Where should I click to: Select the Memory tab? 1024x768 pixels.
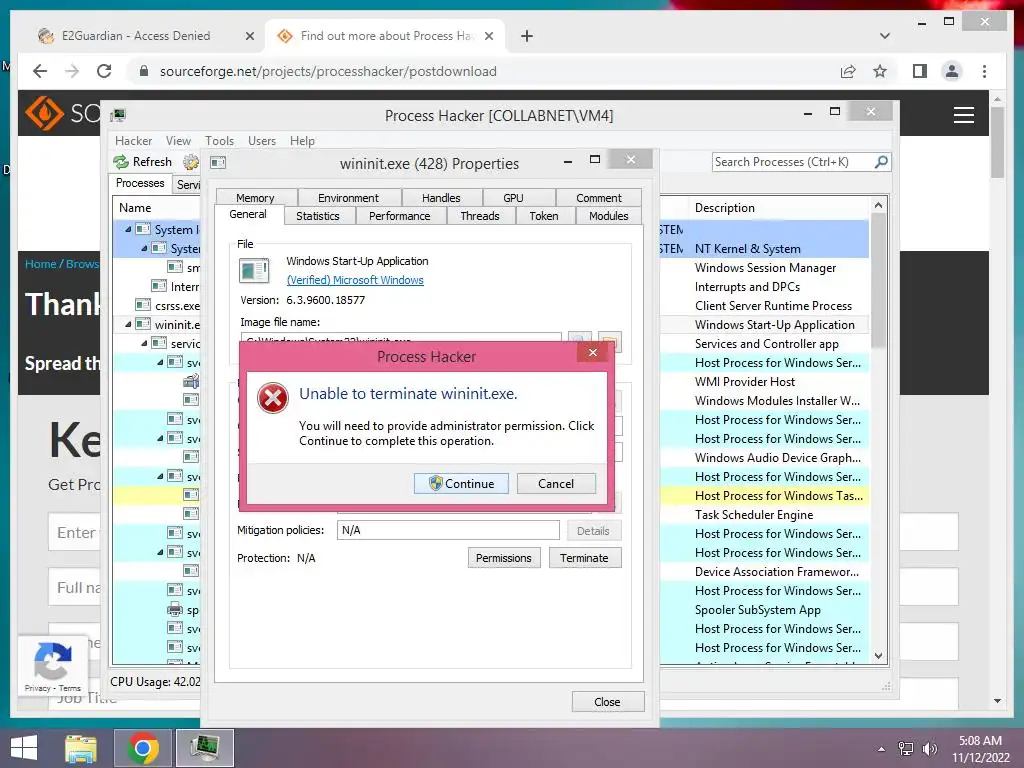[255, 197]
